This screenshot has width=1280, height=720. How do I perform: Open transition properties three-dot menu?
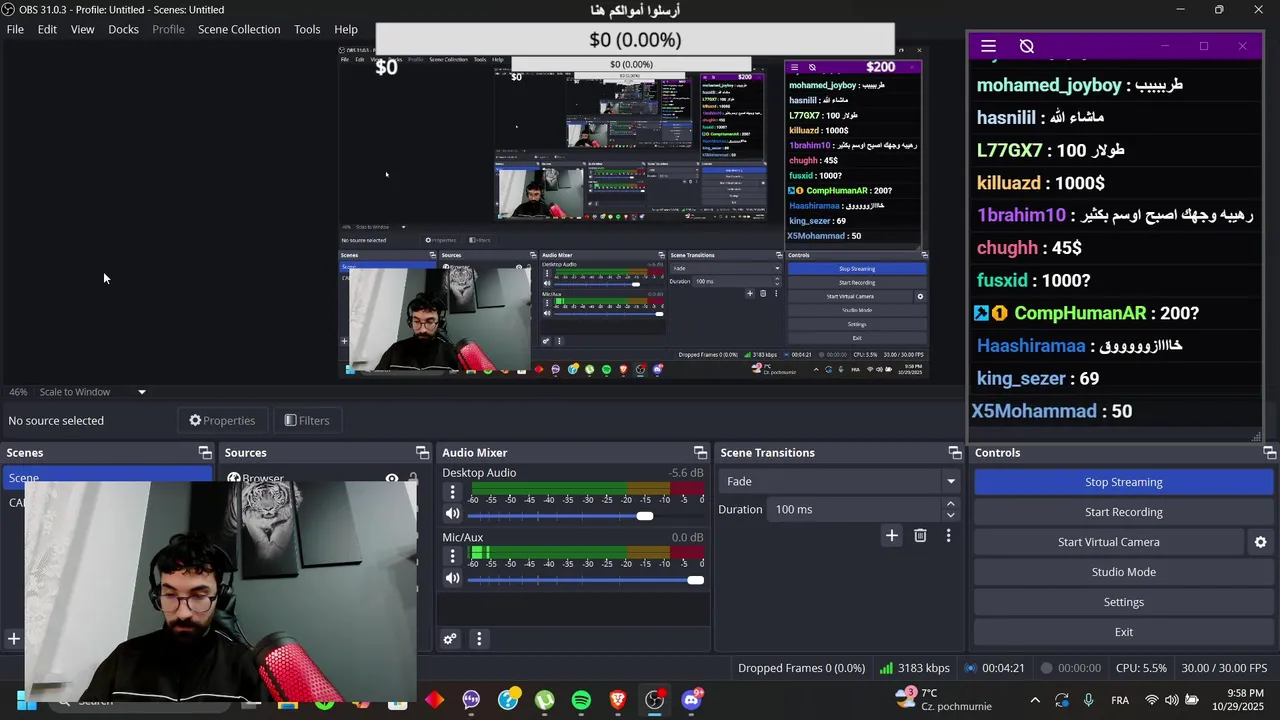948,536
